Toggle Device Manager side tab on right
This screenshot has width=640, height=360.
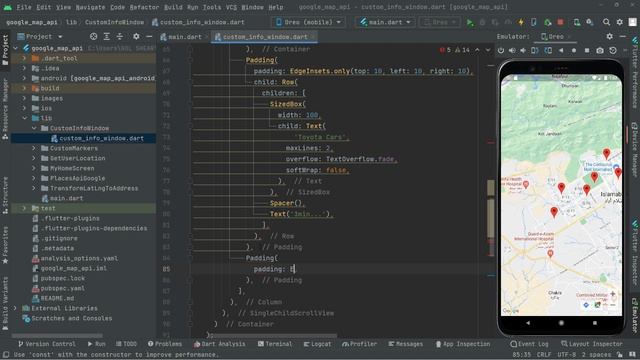click(635, 150)
